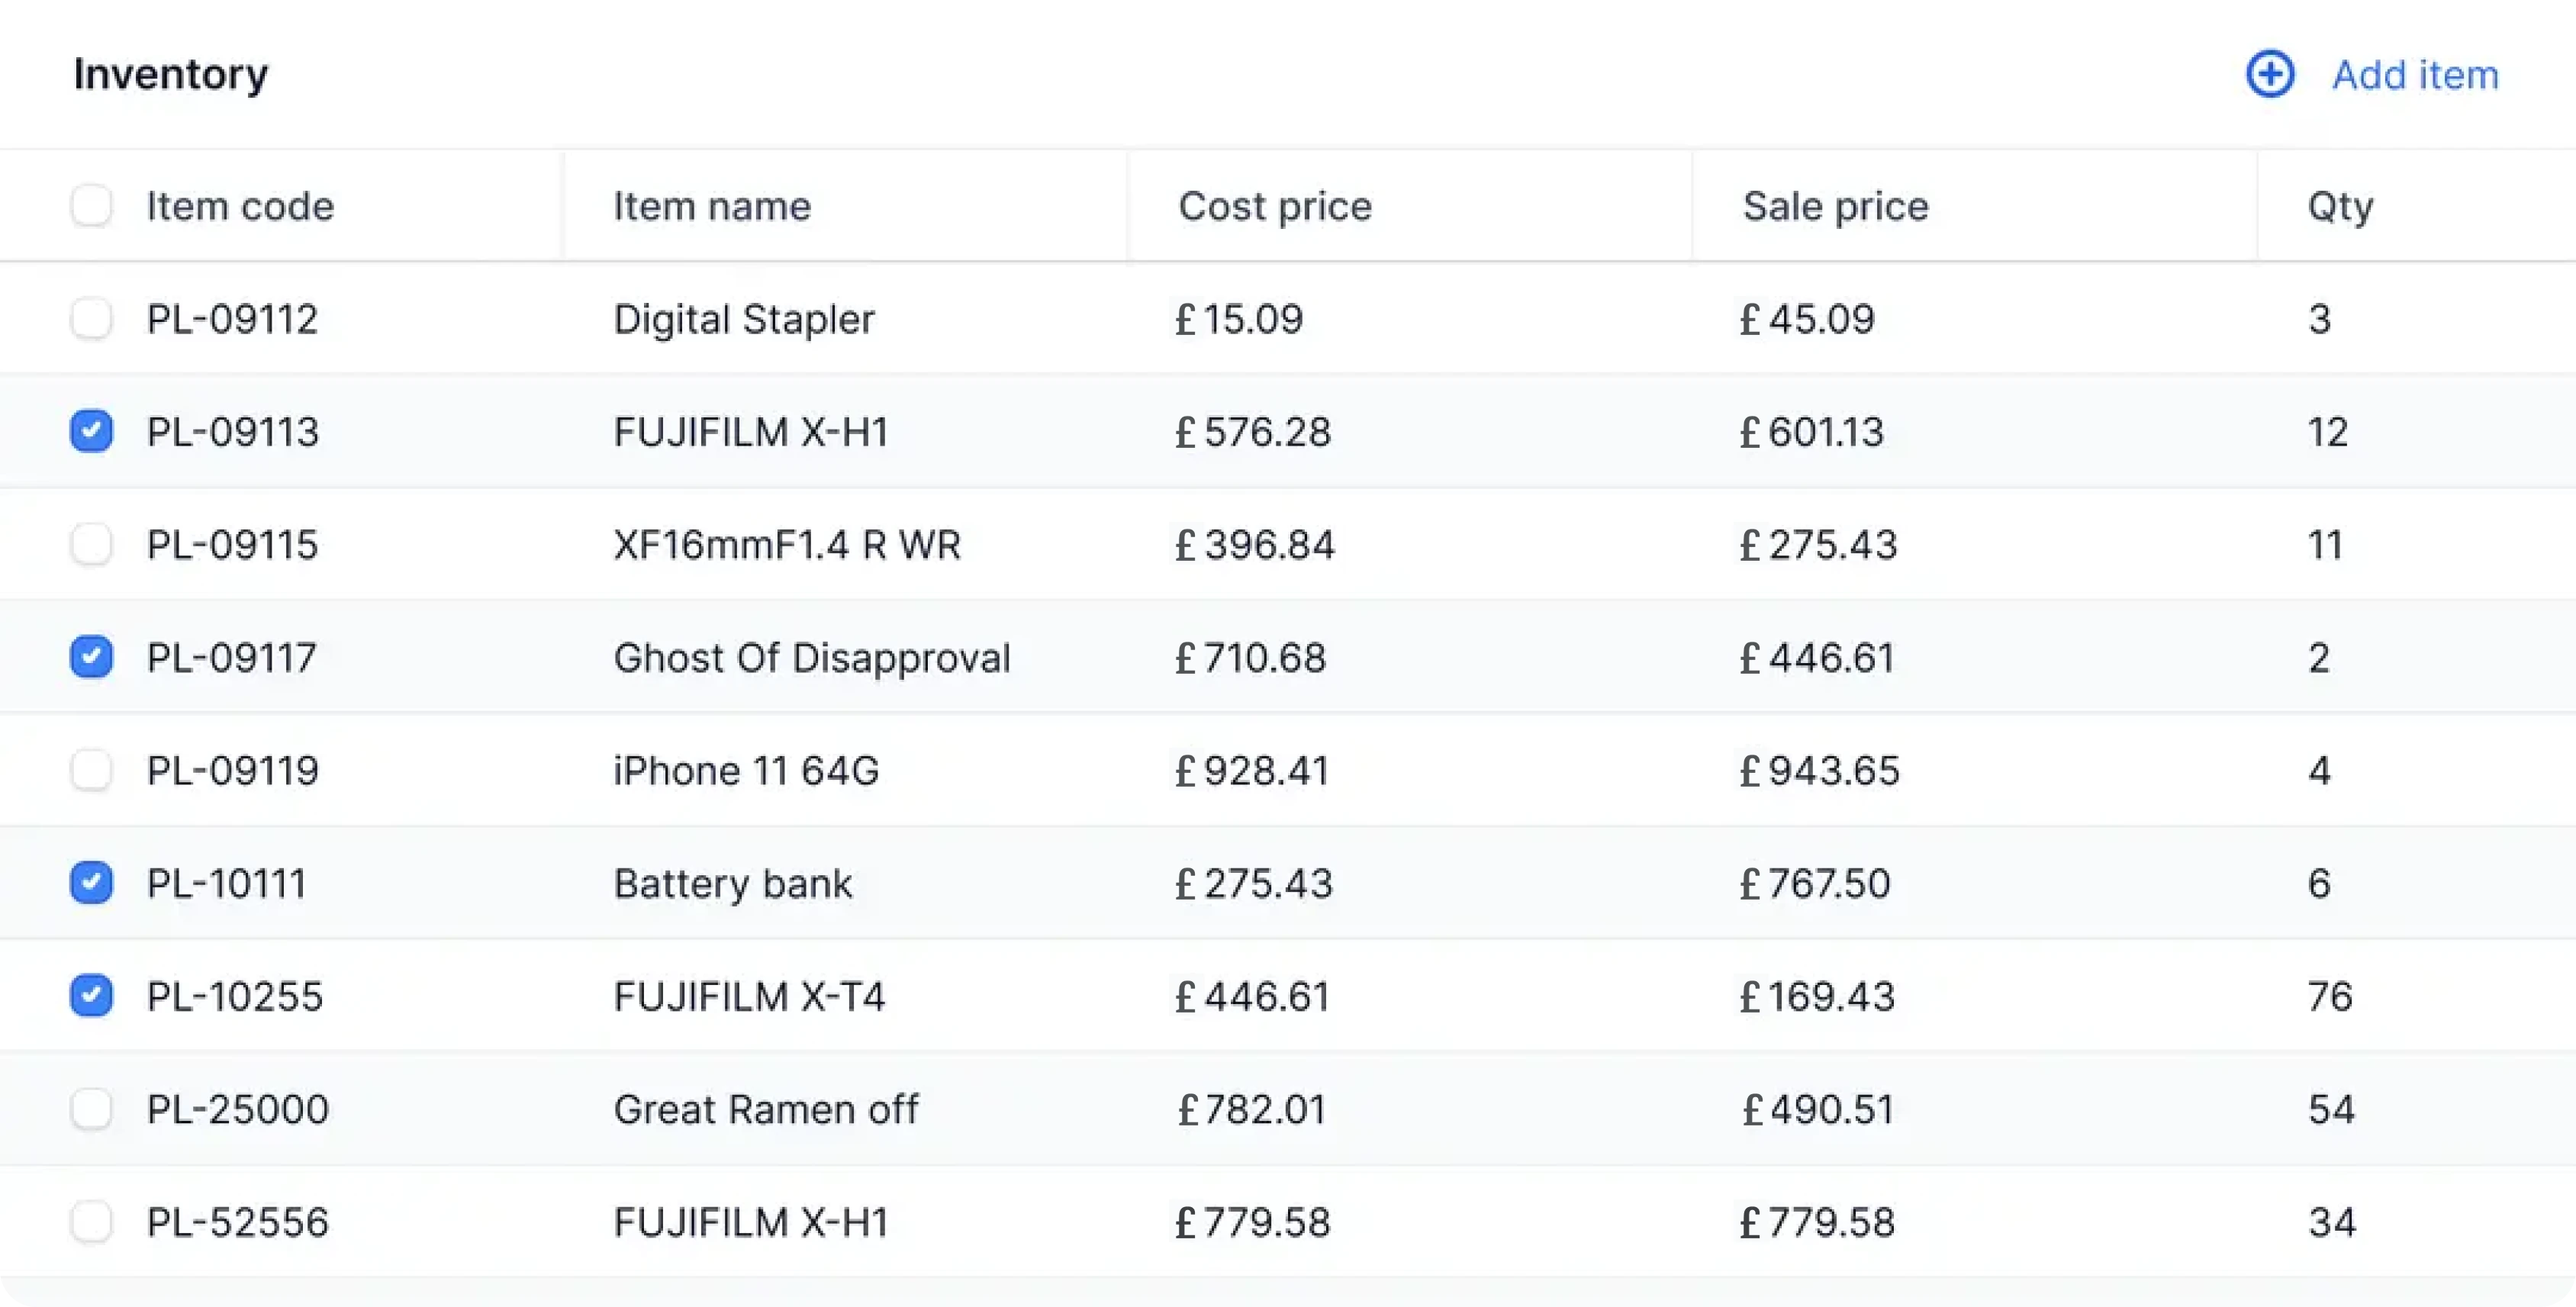The image size is (2576, 1307).
Task: Click the £ 943.65 sale price cell
Action: click(1819, 771)
